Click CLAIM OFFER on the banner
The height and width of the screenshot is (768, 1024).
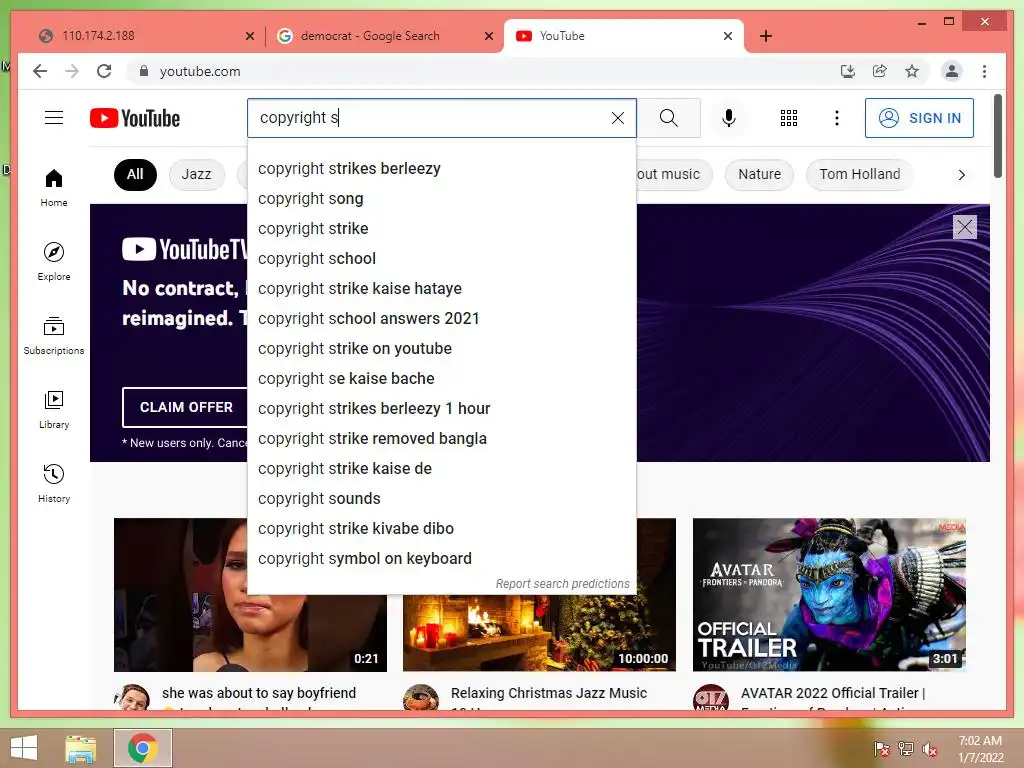pyautogui.click(x=186, y=407)
